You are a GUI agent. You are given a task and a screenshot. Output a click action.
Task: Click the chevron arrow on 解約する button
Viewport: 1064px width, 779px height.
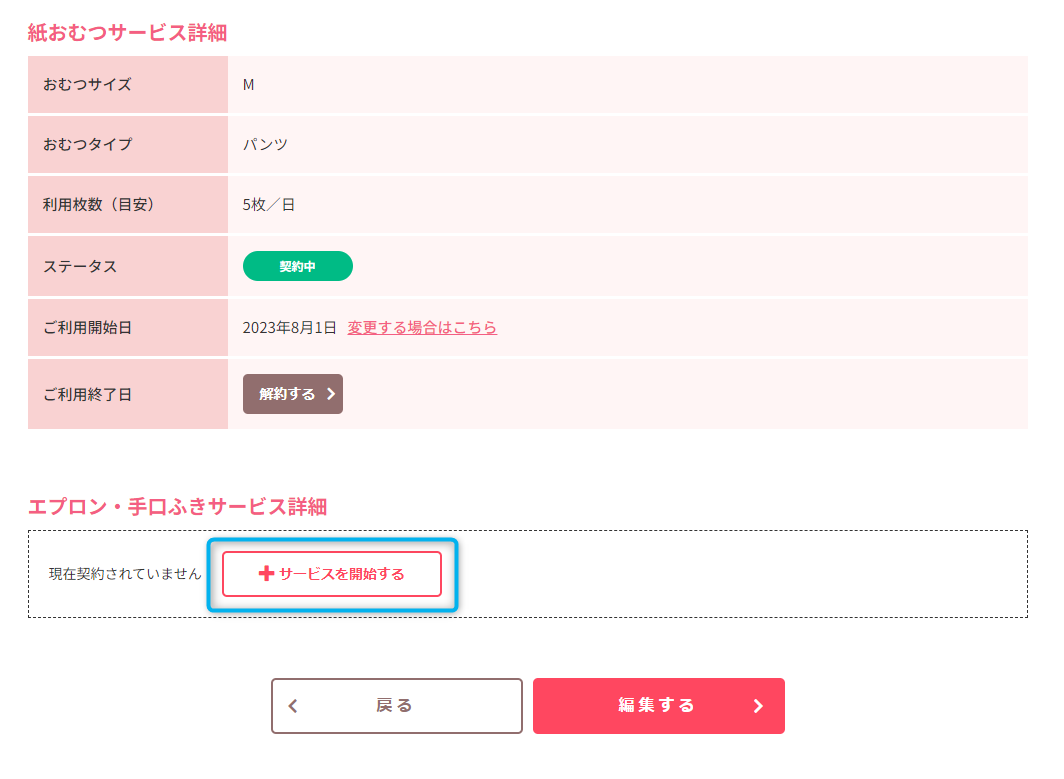330,394
